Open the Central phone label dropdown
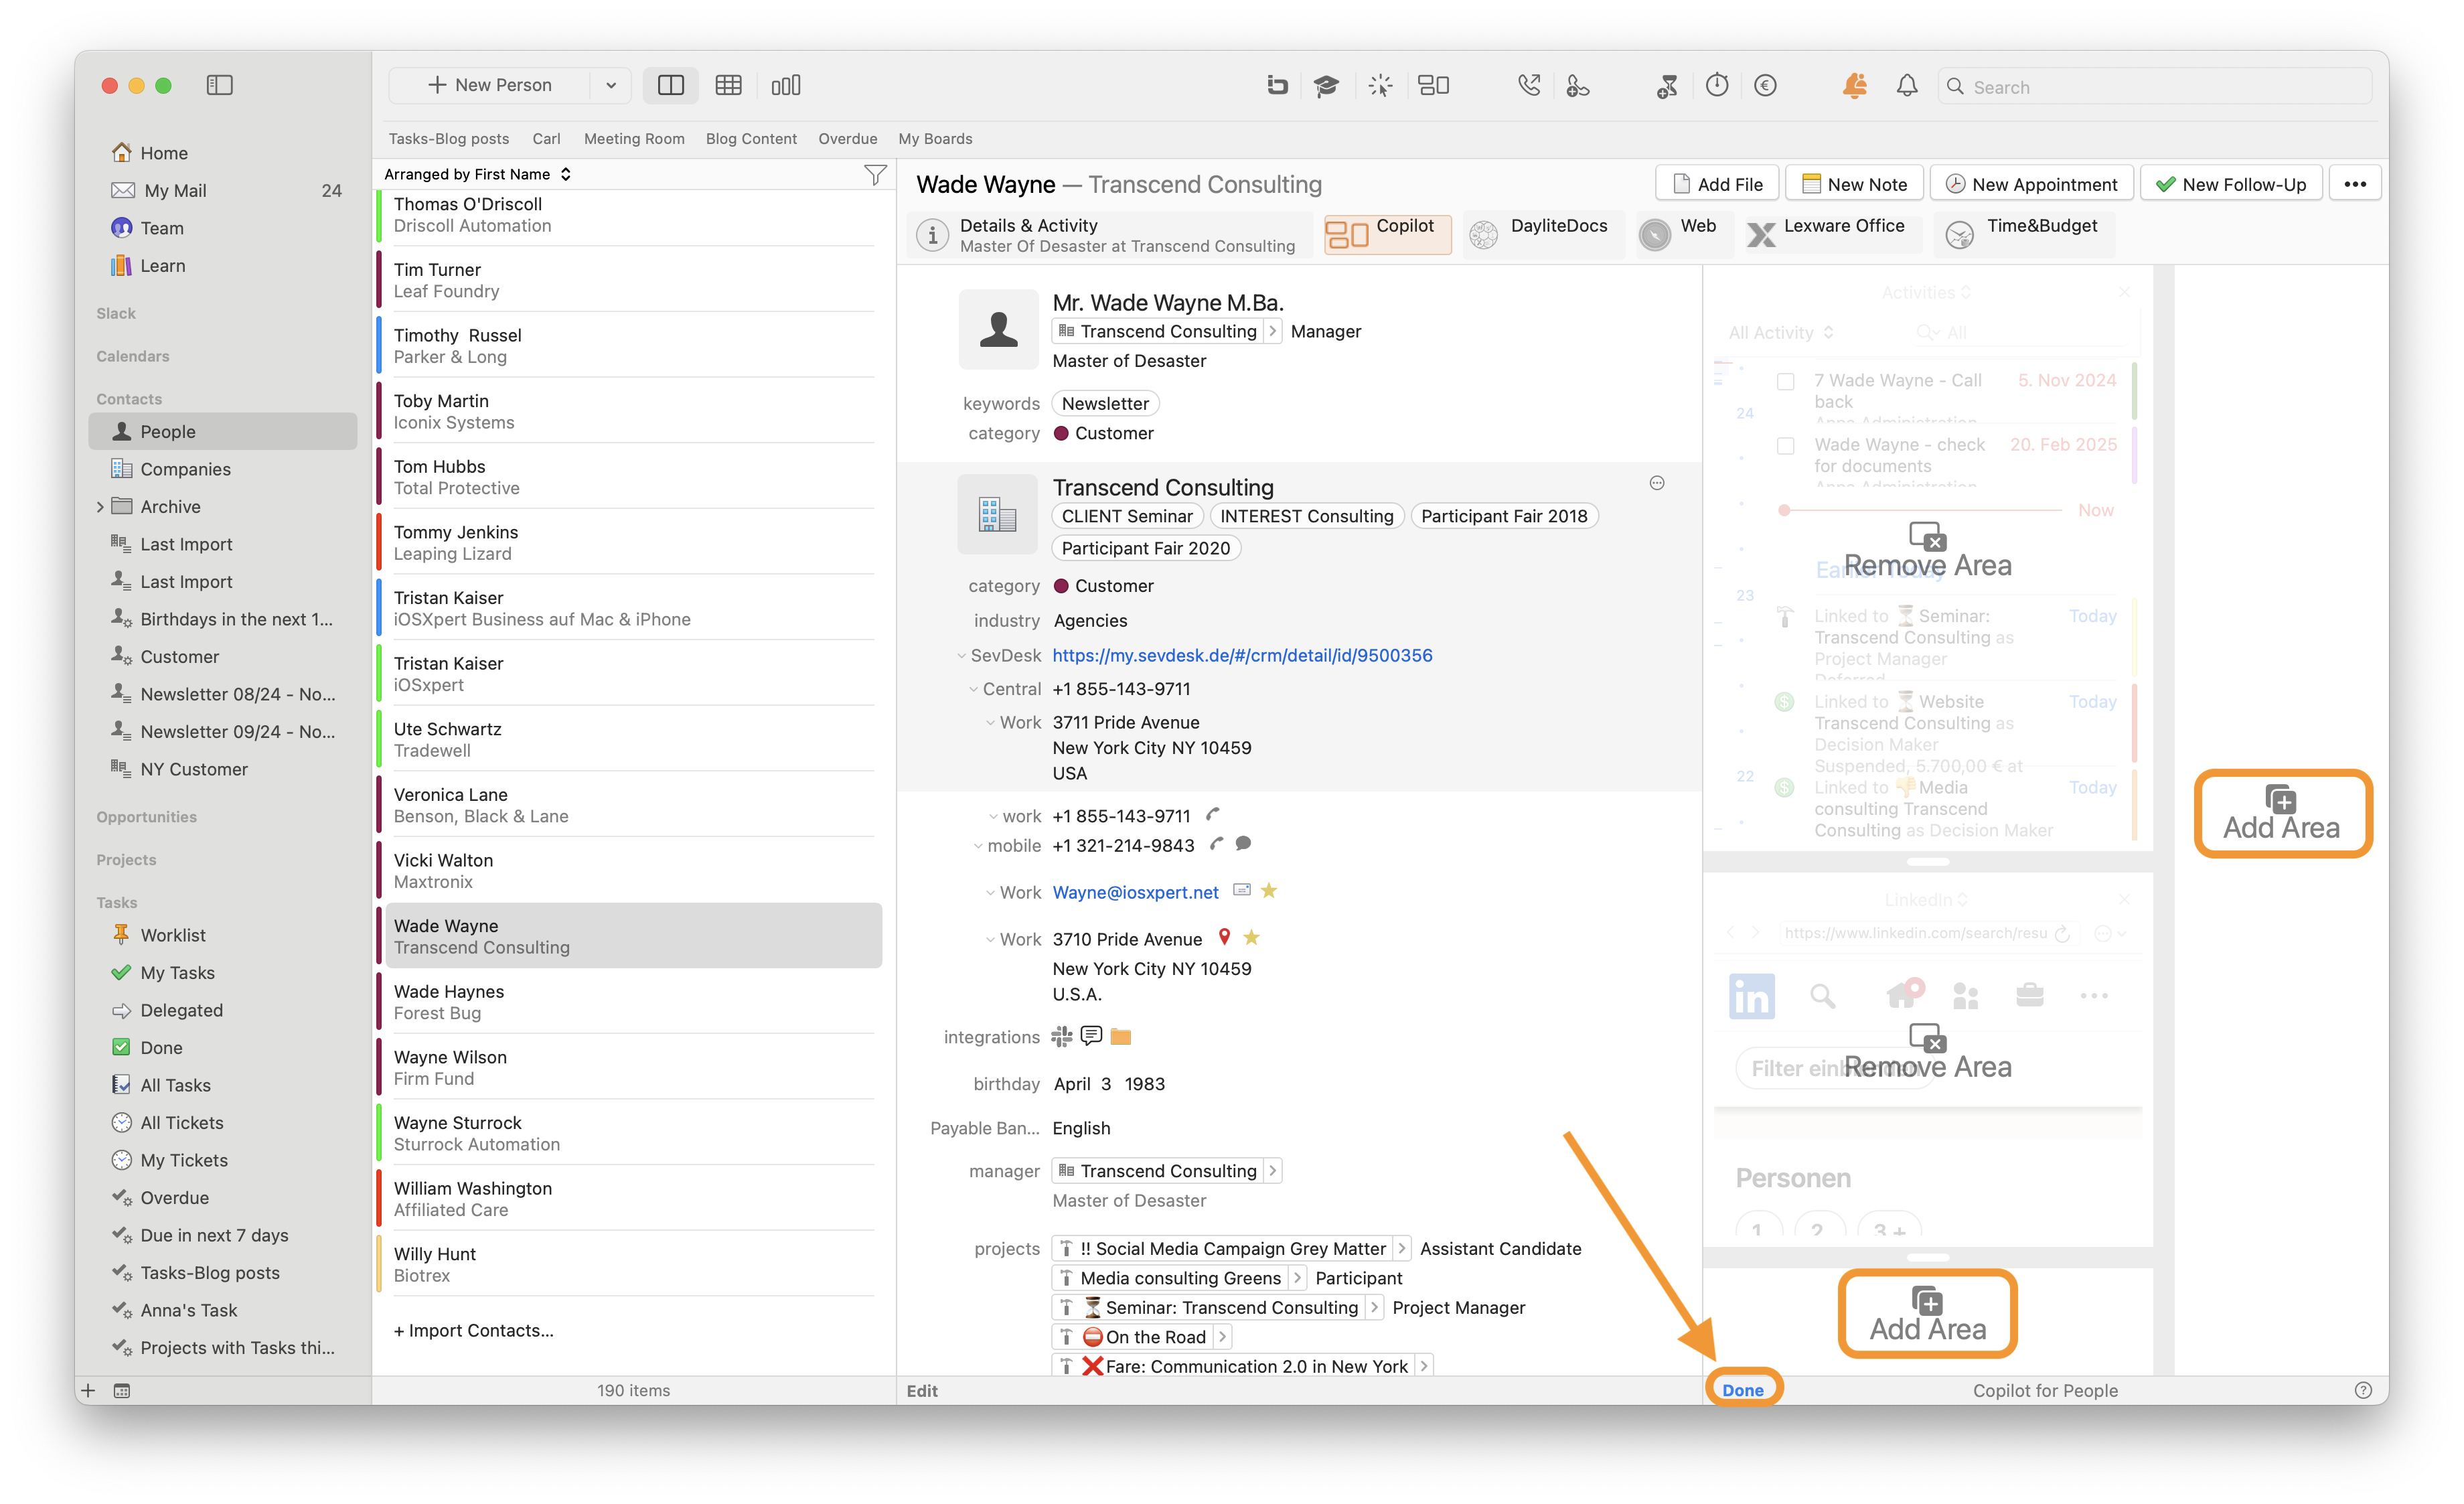Screen dimensions: 2464x1504 (x=973, y=689)
